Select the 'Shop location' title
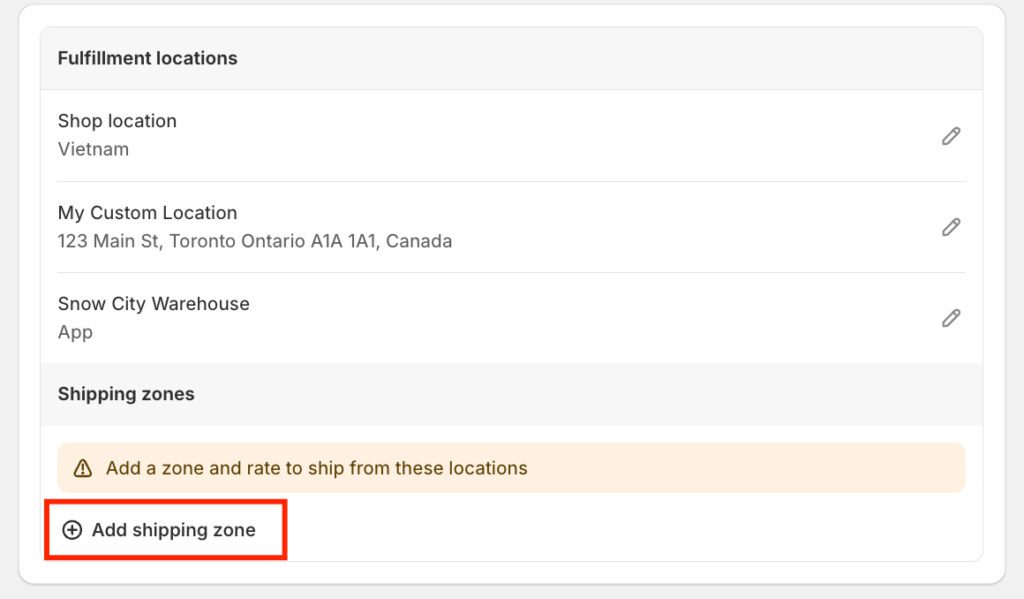Screen dimensions: 1024x599 tap(117, 121)
